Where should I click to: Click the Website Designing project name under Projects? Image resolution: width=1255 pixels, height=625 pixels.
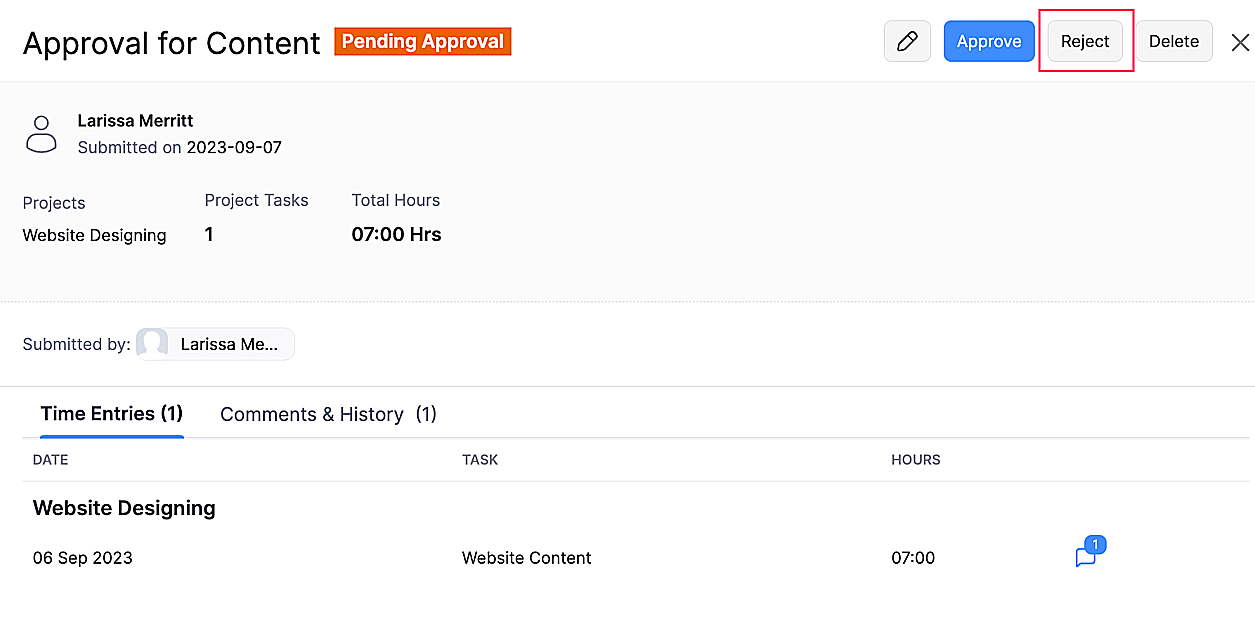(95, 236)
